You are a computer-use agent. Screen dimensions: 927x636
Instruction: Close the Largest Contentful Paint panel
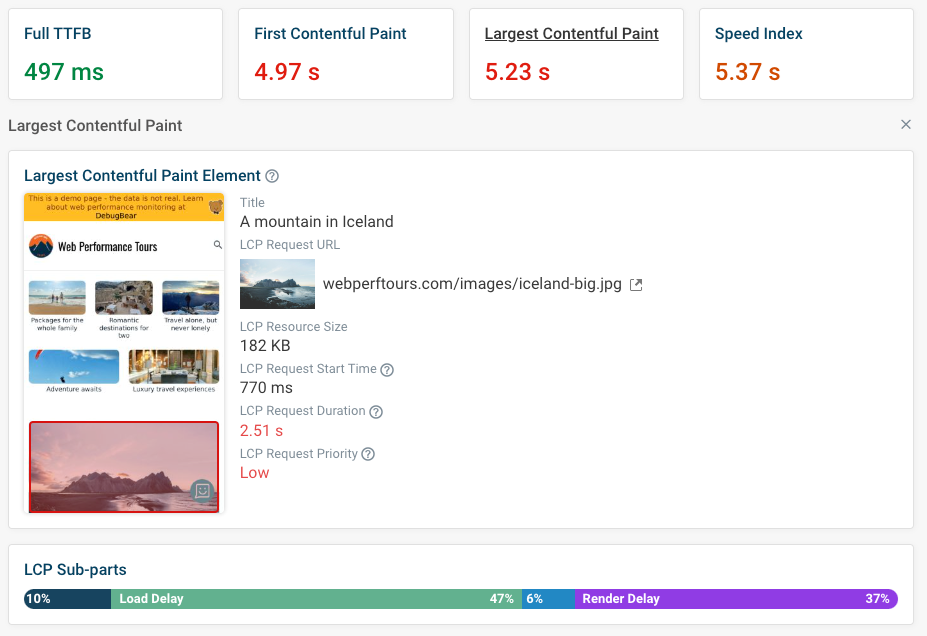(906, 124)
